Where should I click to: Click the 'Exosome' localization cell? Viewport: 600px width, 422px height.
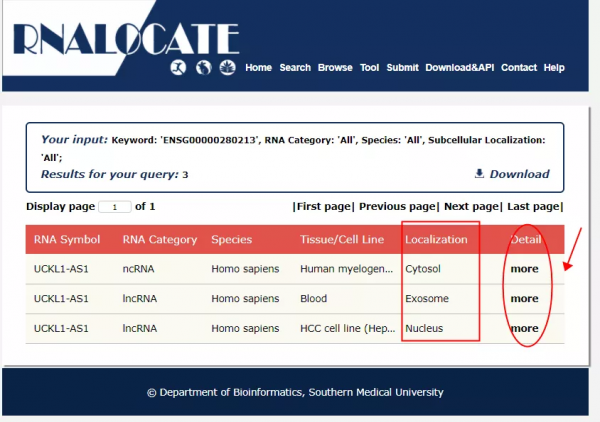[x=427, y=298]
